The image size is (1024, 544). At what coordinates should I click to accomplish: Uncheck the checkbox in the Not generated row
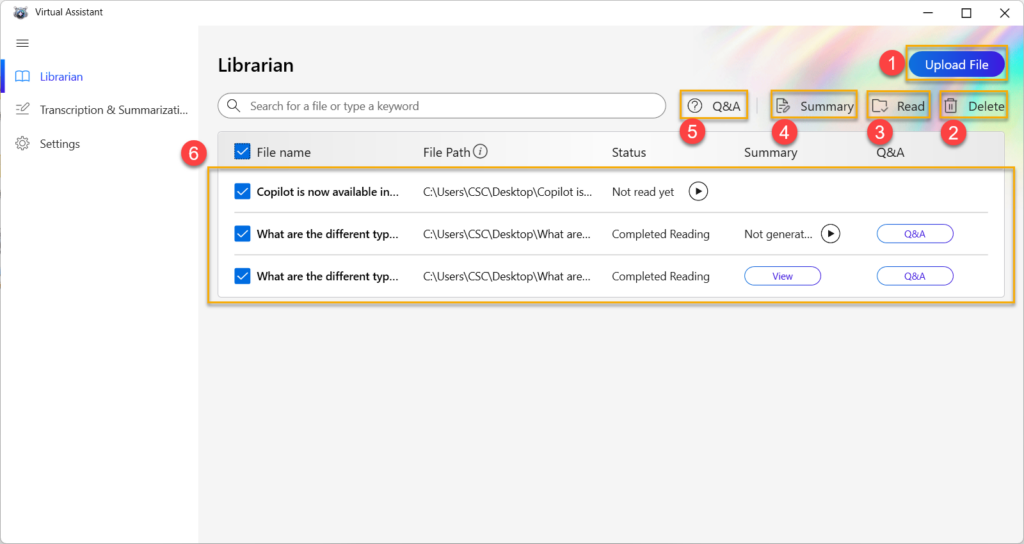242,234
